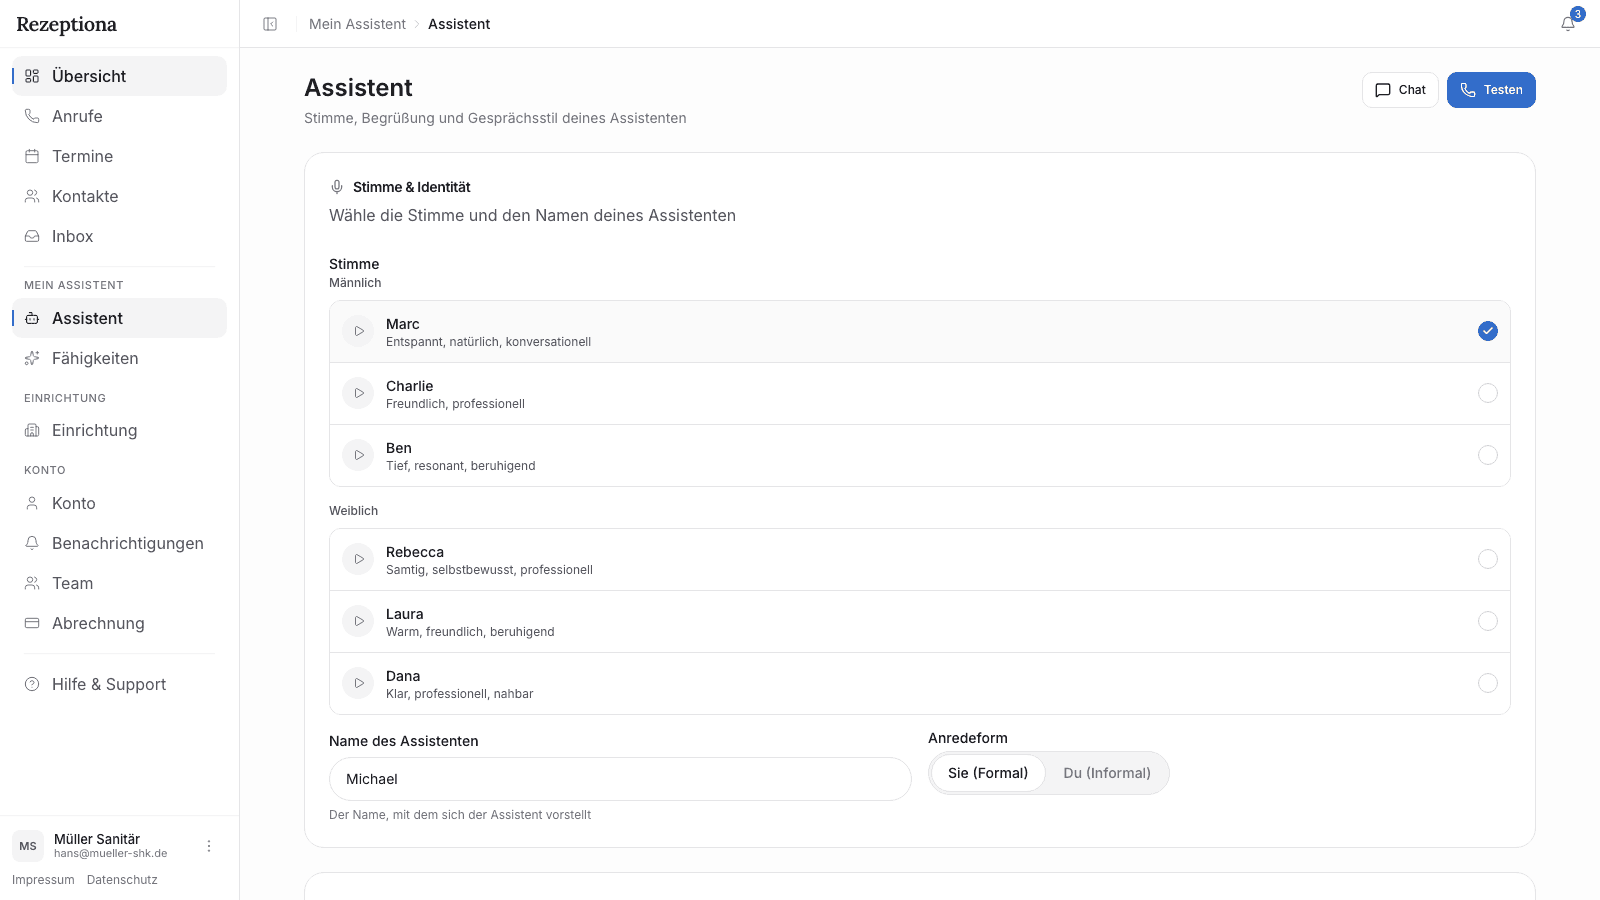
Task: Select the Marc voice radio button
Action: pyautogui.click(x=1488, y=331)
